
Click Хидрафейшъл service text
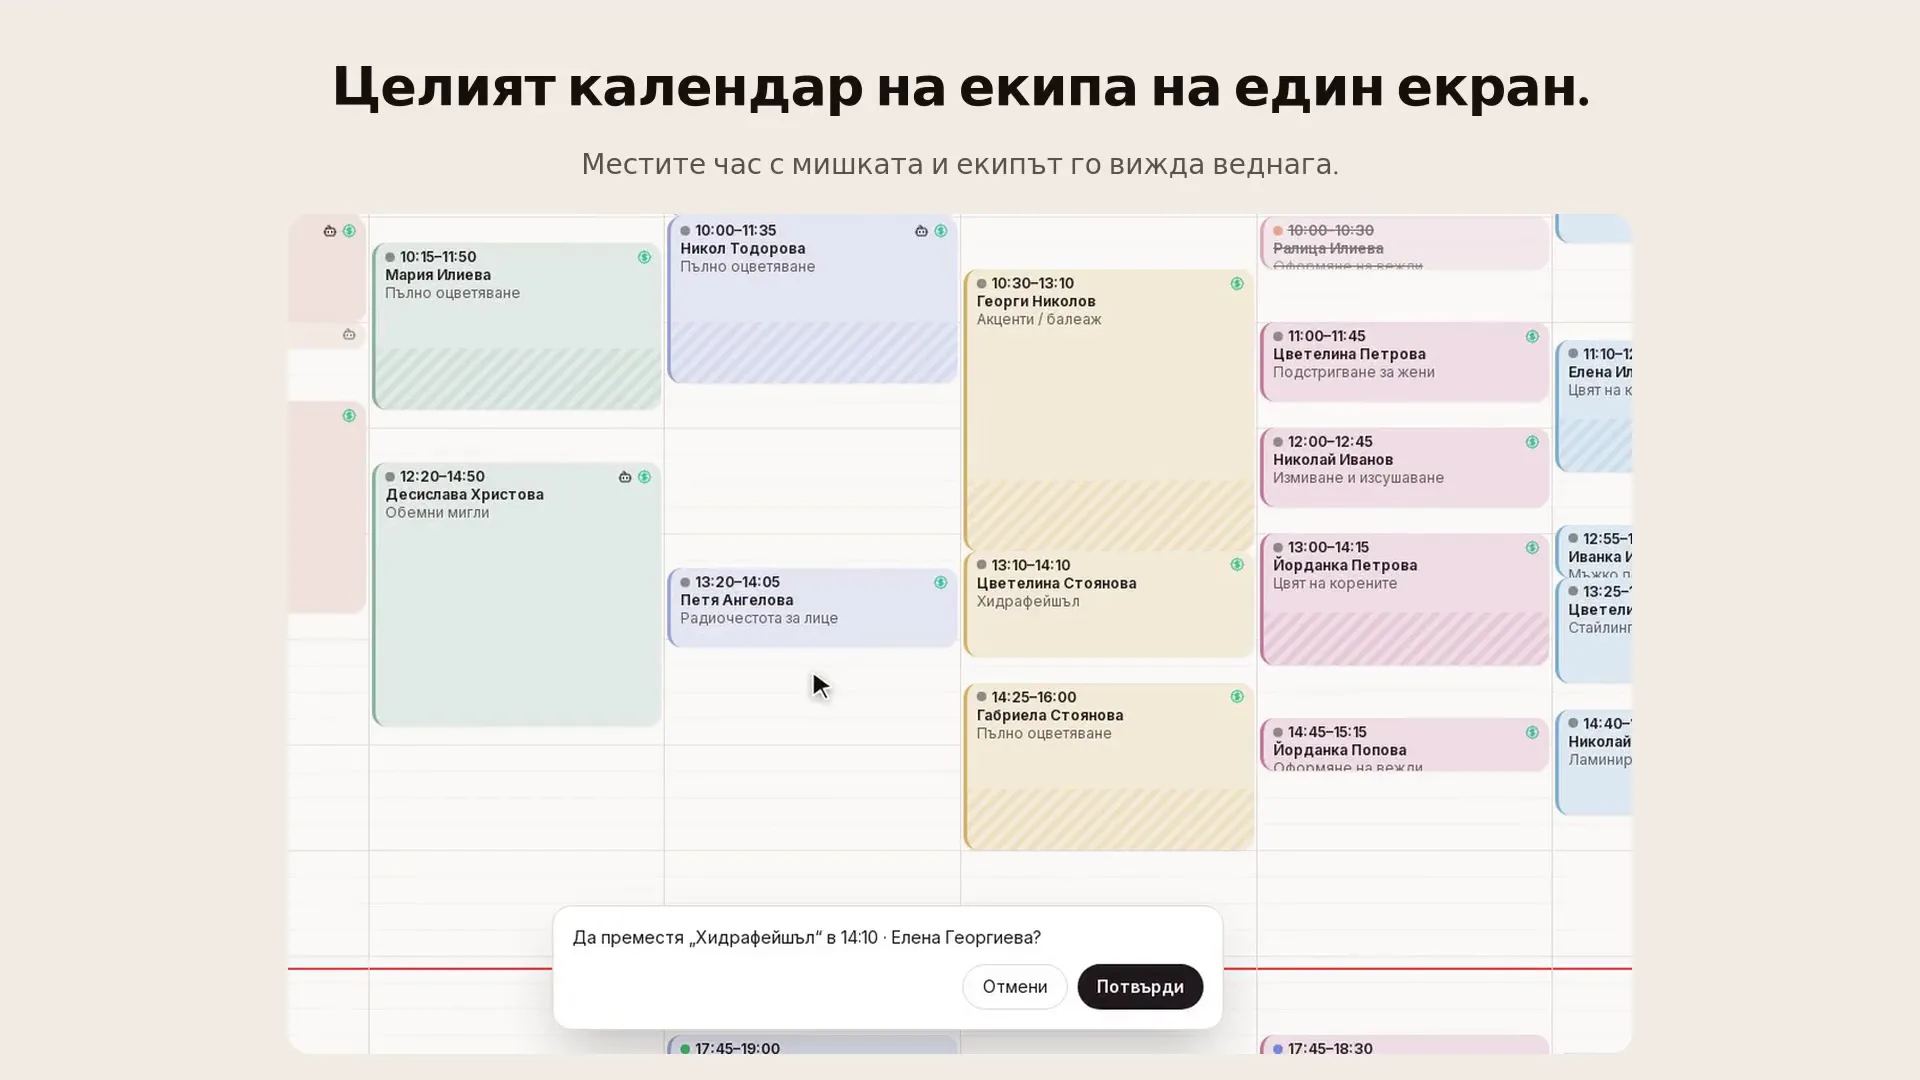tap(1028, 601)
